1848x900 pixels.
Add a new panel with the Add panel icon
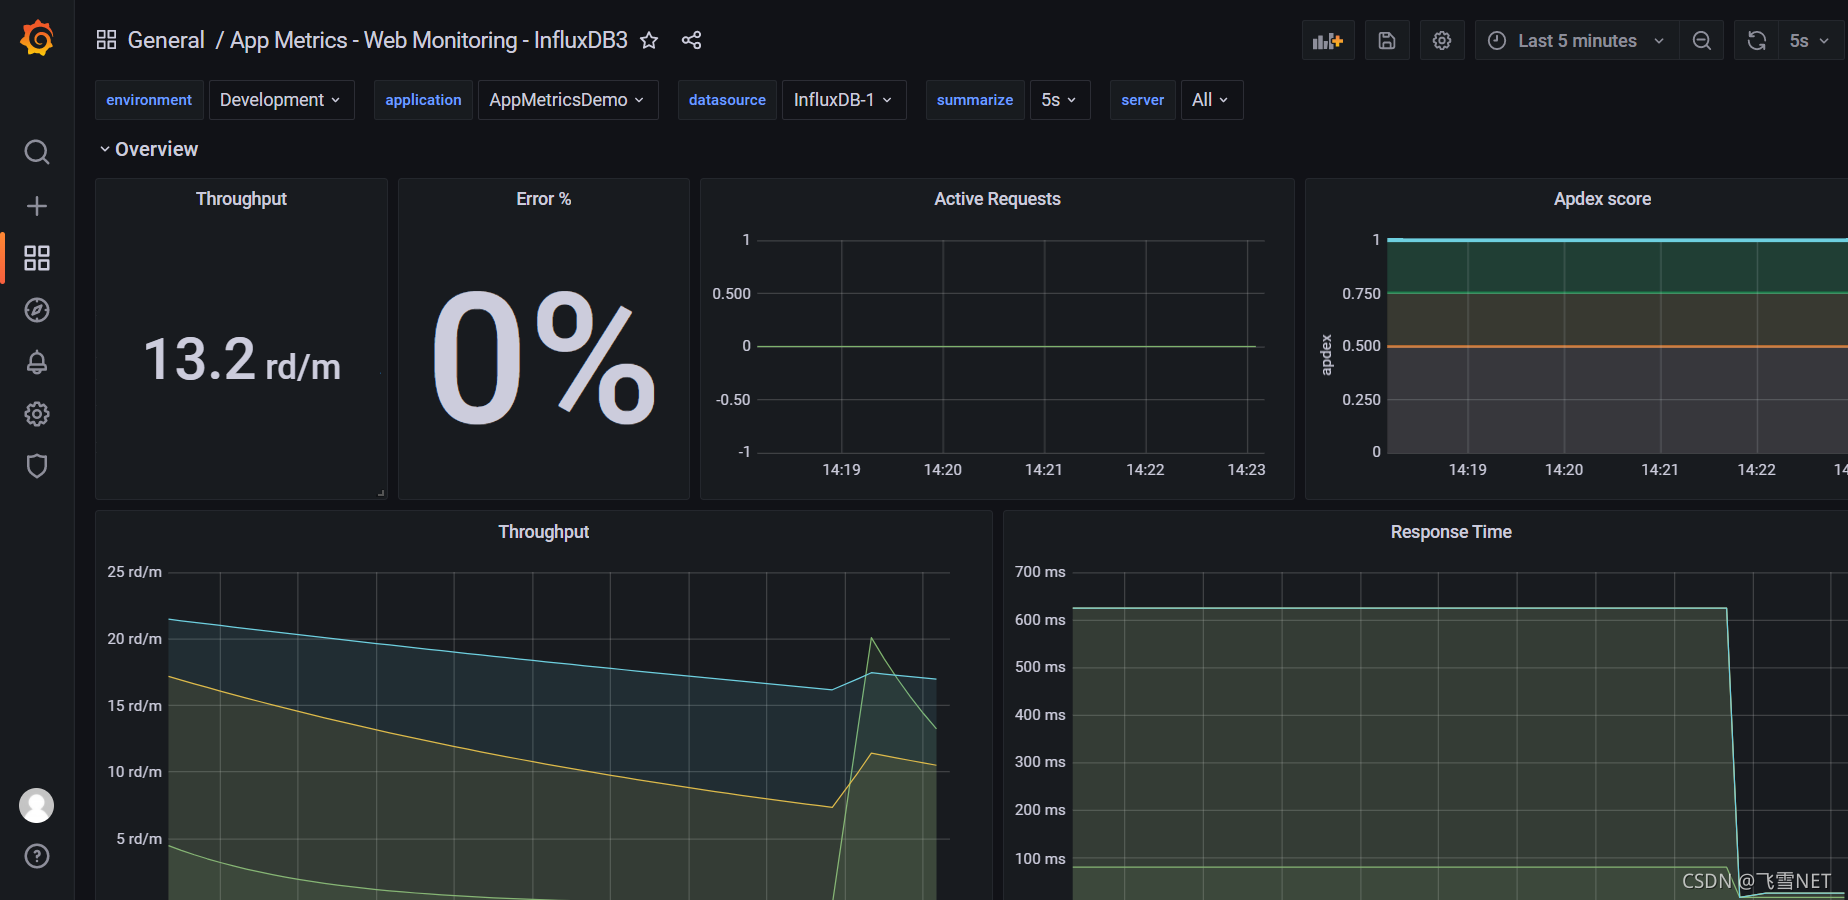(x=1328, y=41)
